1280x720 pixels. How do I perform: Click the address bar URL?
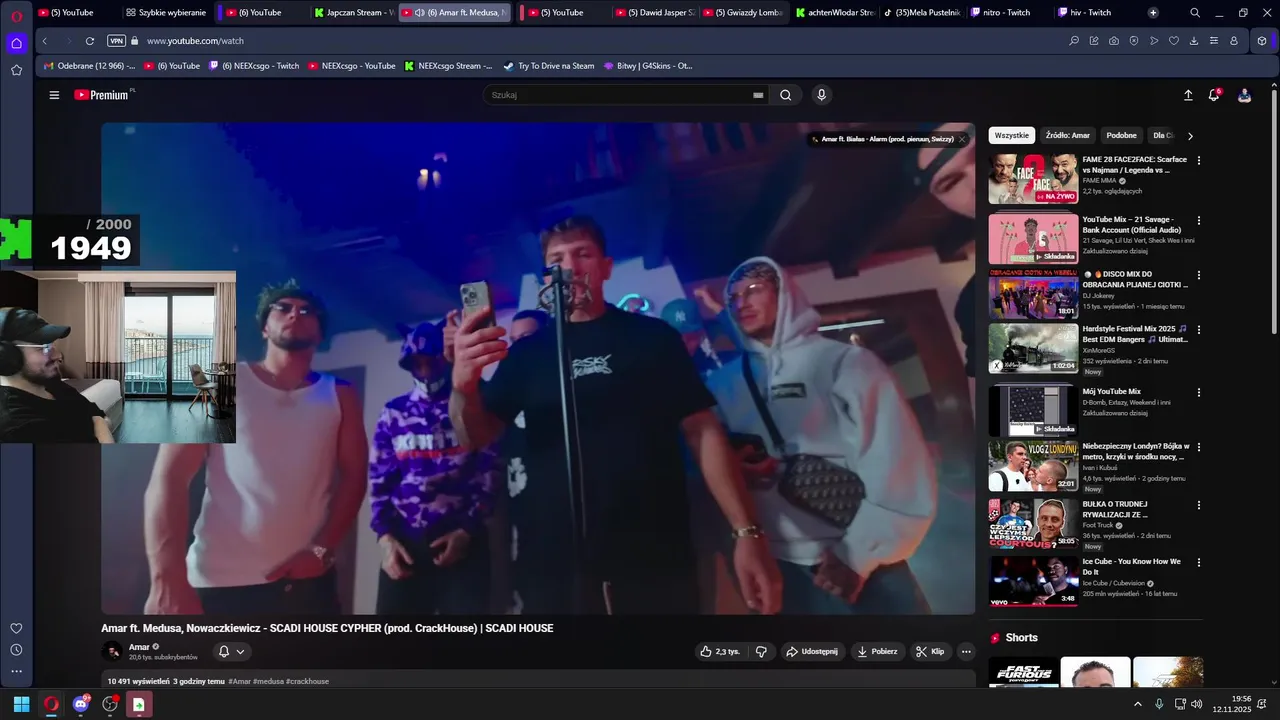(195, 41)
